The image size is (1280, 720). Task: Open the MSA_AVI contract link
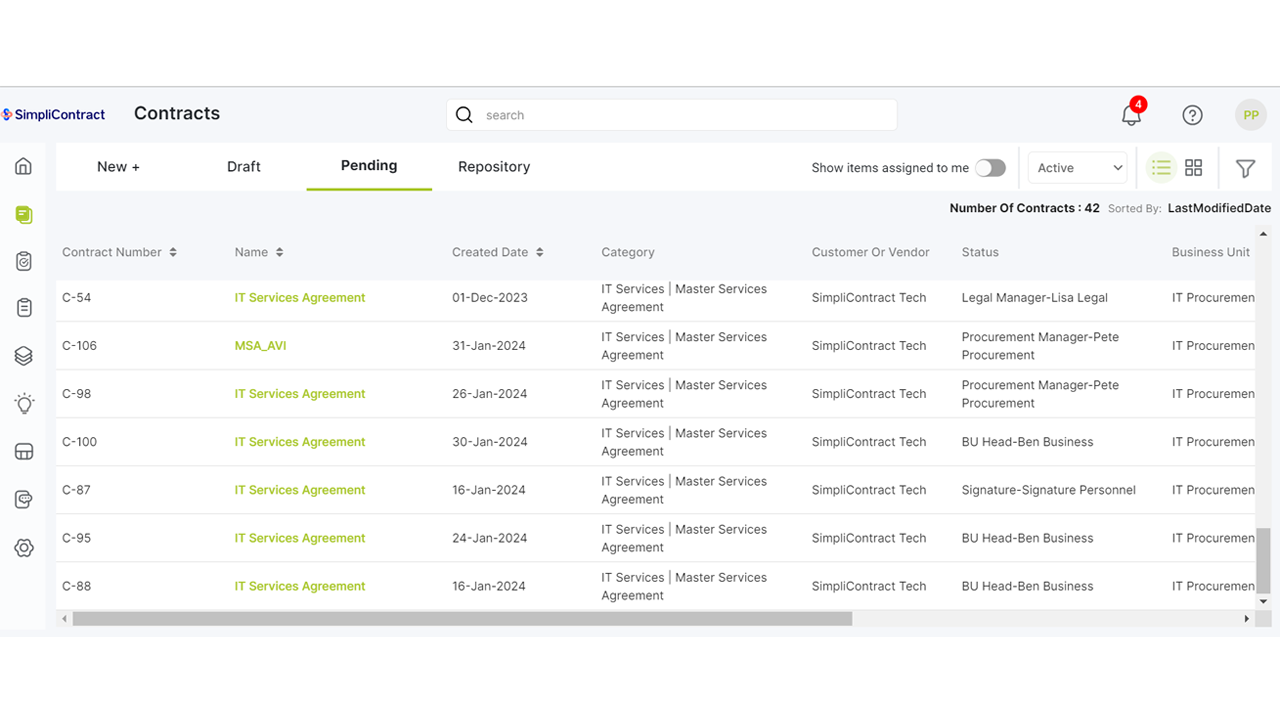tap(260, 346)
